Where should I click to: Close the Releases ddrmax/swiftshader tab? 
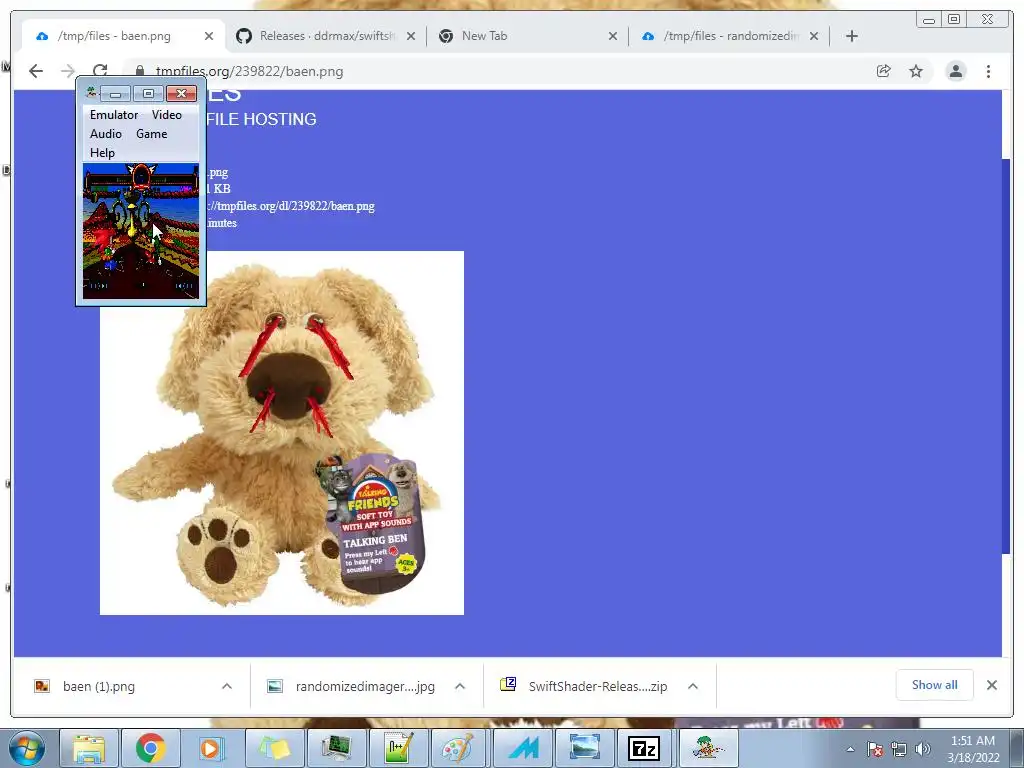(x=411, y=36)
